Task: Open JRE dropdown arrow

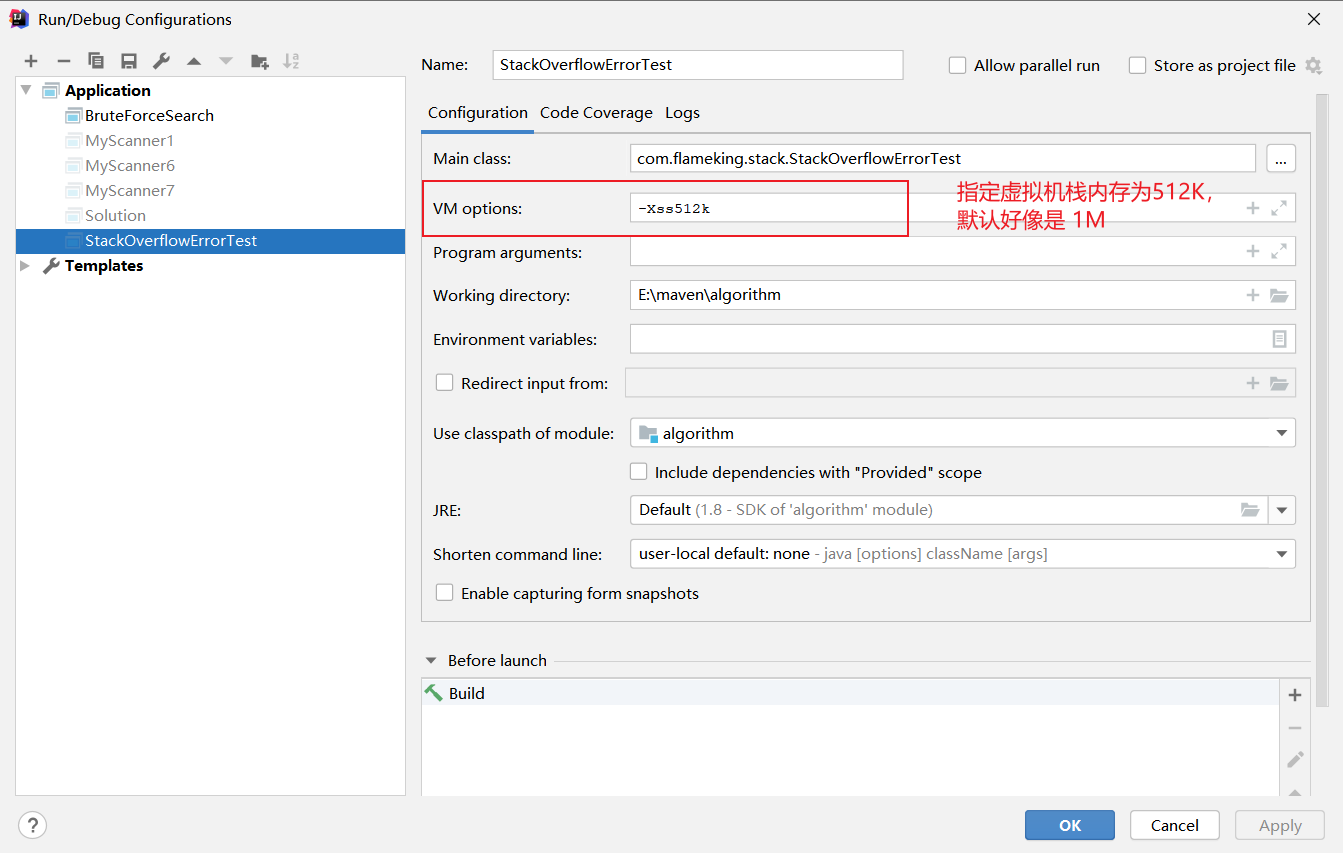Action: [1282, 510]
